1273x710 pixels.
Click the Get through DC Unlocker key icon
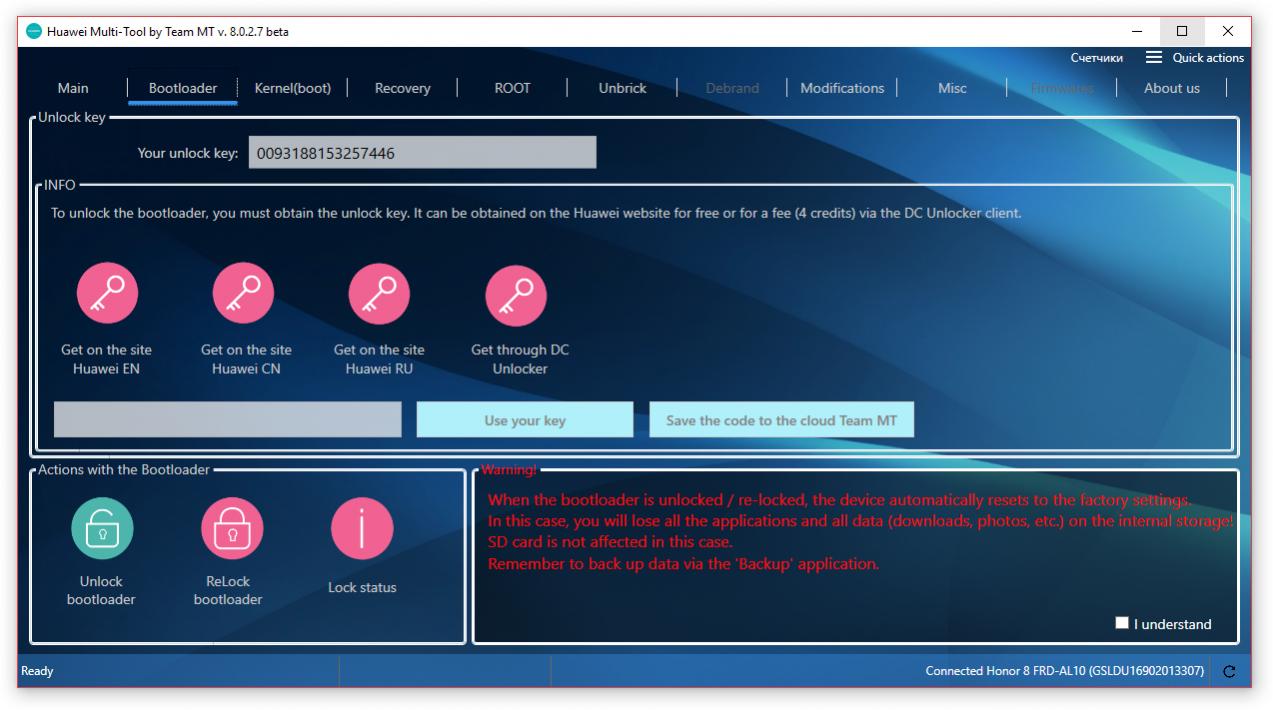tap(516, 295)
